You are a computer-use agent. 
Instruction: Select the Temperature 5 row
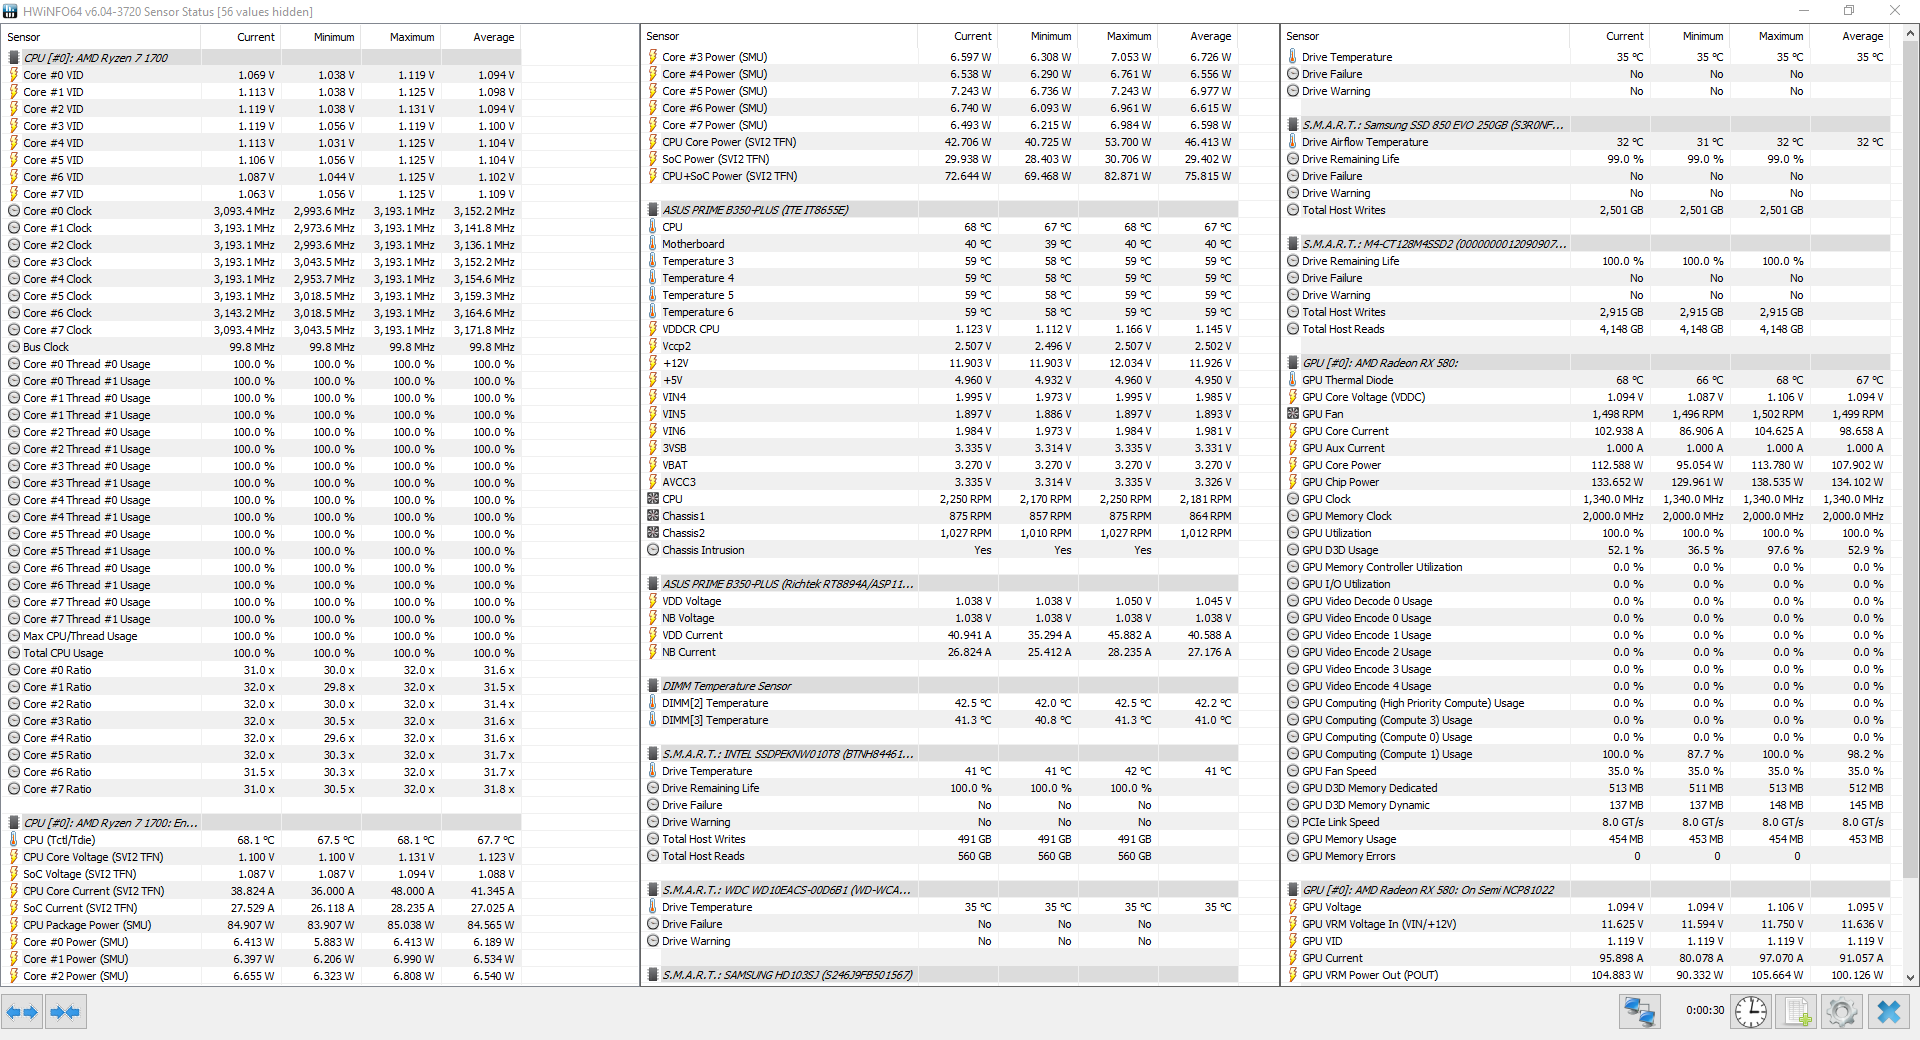(x=940, y=295)
